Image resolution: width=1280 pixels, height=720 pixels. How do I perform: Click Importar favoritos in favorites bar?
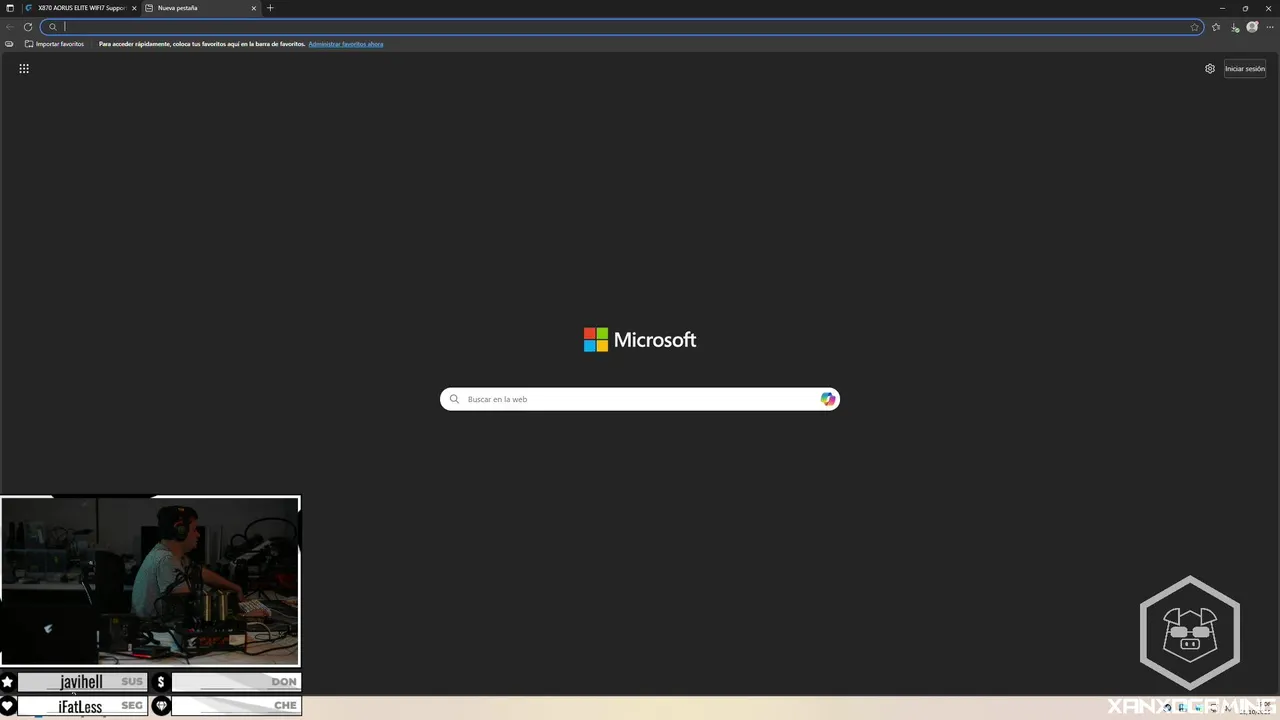click(55, 44)
